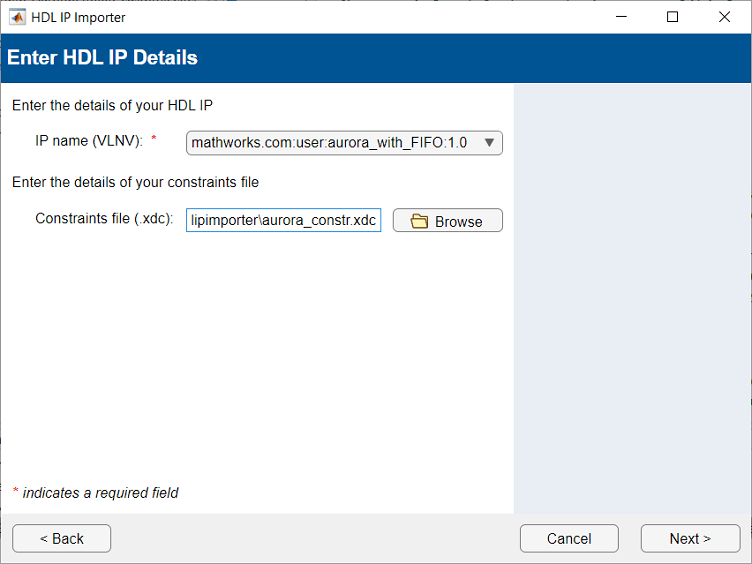
Task: Click the empty gray panel on the right
Action: point(632,300)
